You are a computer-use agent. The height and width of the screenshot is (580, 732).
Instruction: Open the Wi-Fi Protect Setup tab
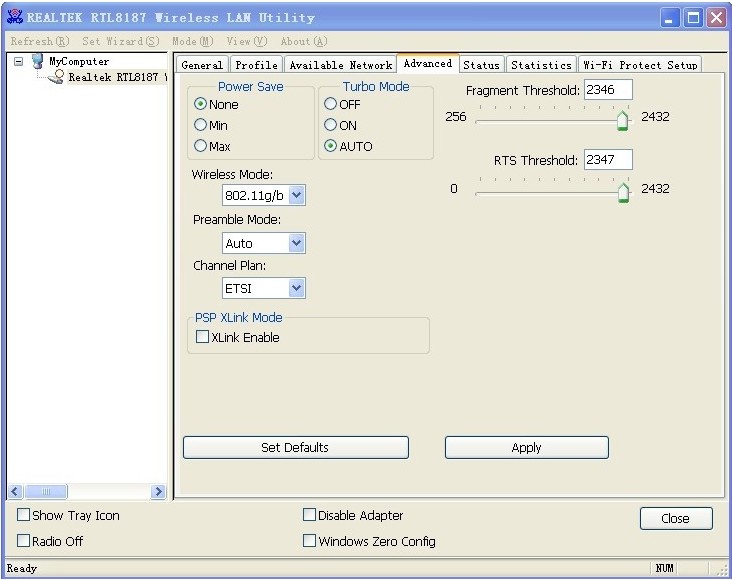pyautogui.click(x=640, y=65)
